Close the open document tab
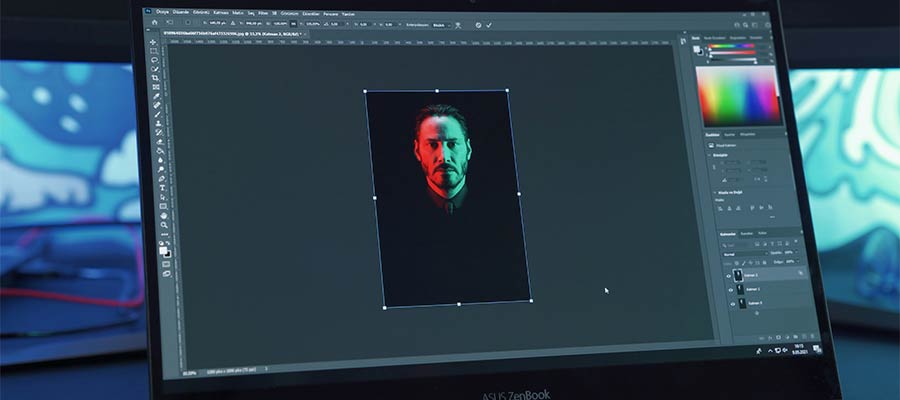Viewport: 900px width, 400px height. pyautogui.click(x=304, y=34)
